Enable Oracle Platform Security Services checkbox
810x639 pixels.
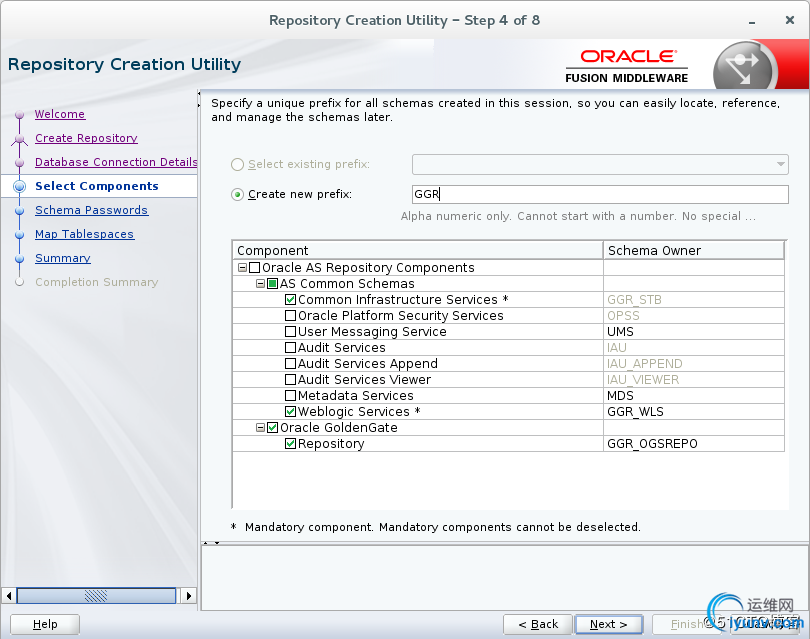point(291,316)
